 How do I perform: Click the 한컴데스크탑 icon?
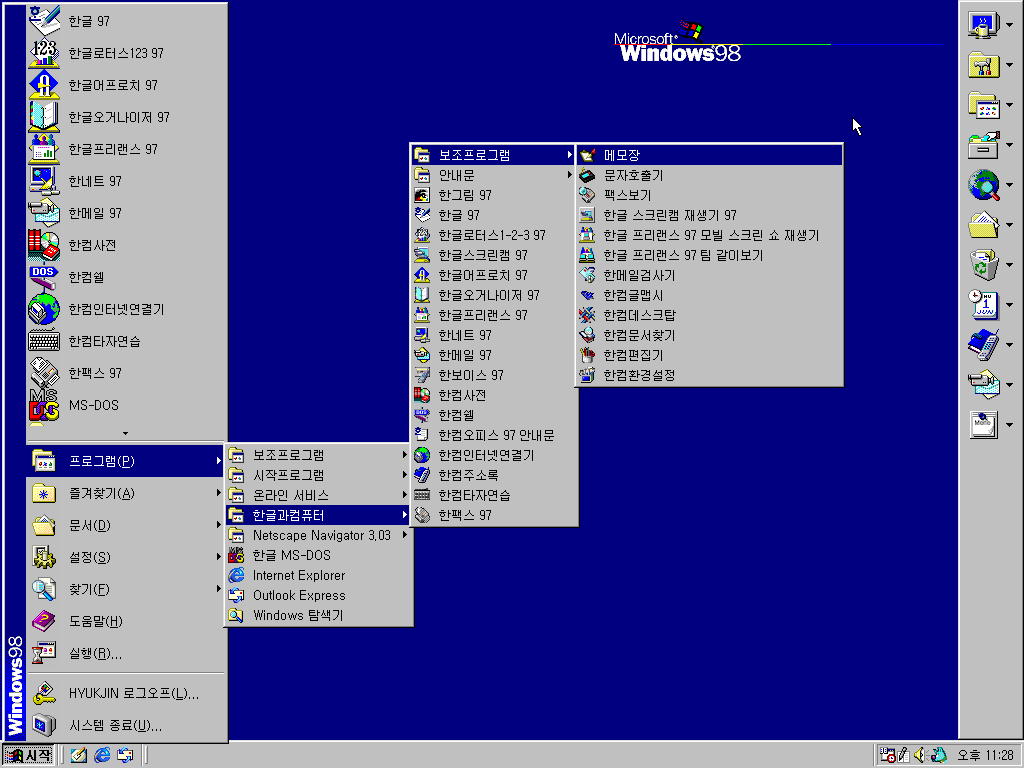587,315
